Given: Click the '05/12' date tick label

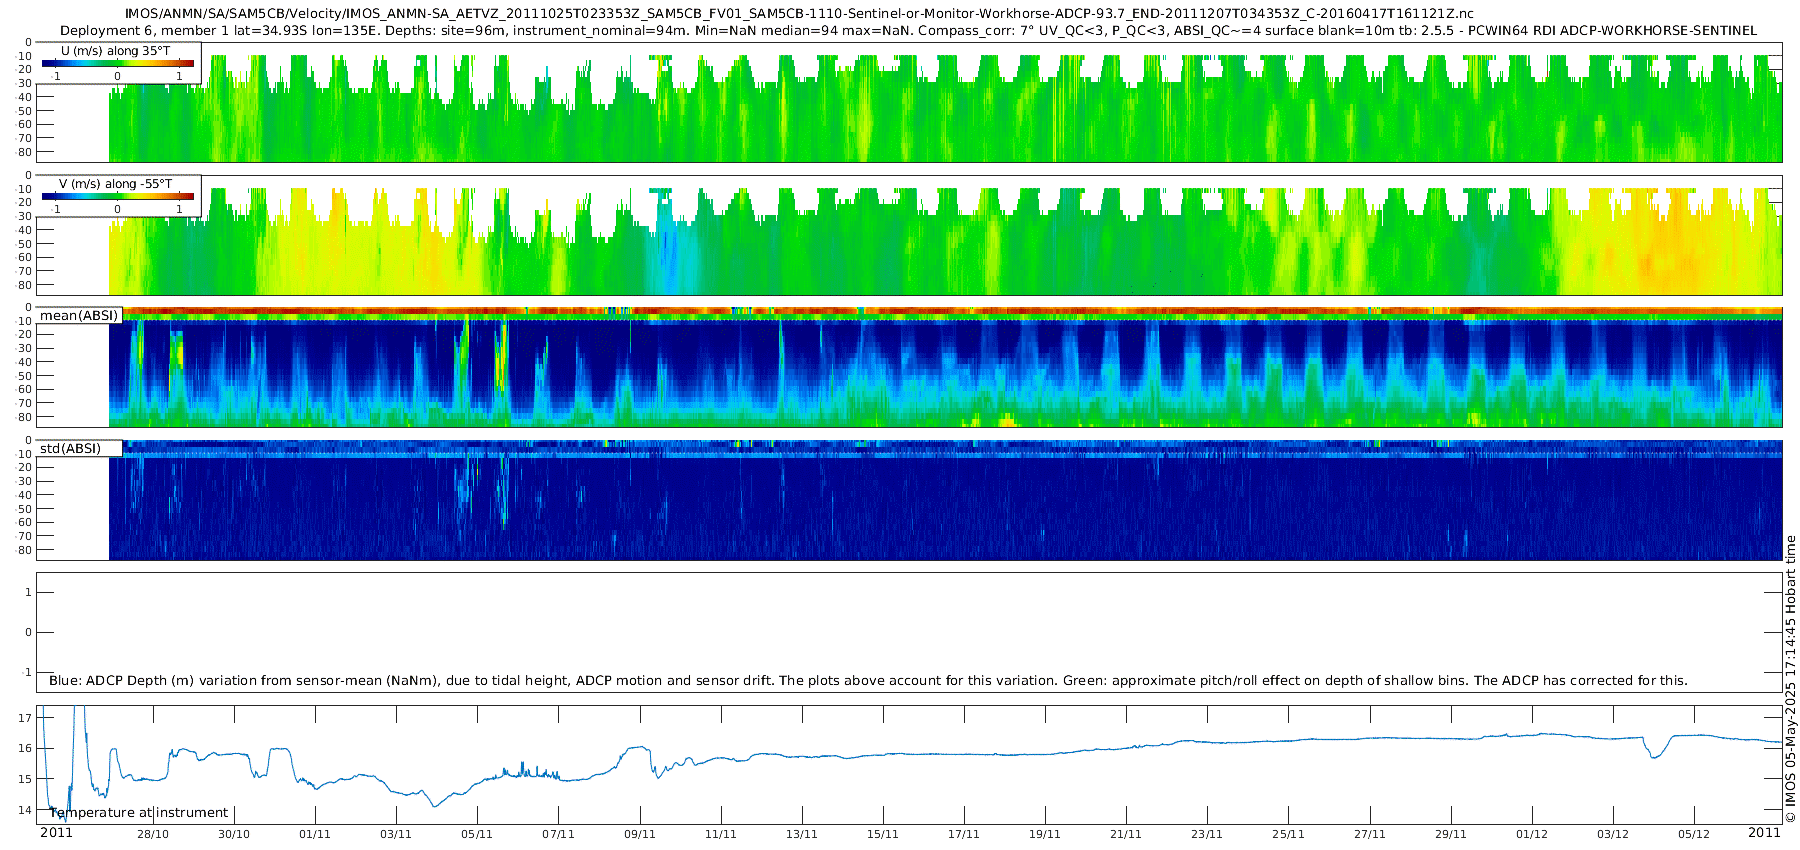Looking at the screenshot, I should pos(1694,834).
